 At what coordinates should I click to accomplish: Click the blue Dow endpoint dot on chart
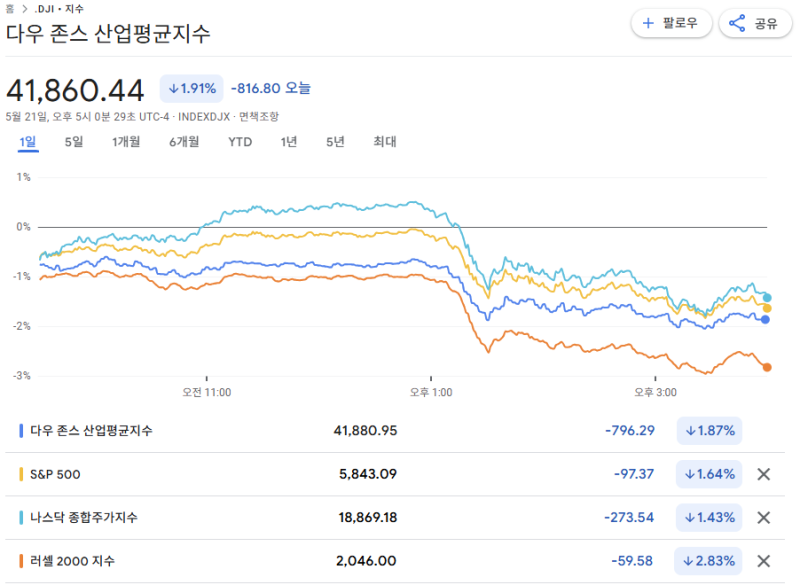(x=765, y=320)
